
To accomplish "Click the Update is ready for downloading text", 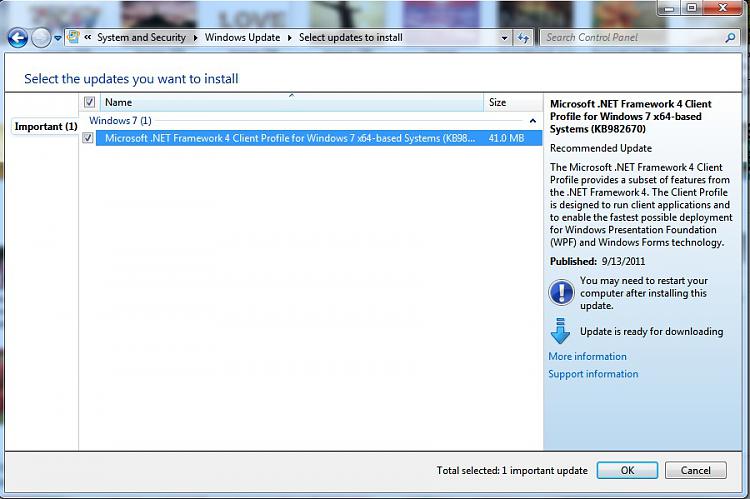I will coord(651,332).
